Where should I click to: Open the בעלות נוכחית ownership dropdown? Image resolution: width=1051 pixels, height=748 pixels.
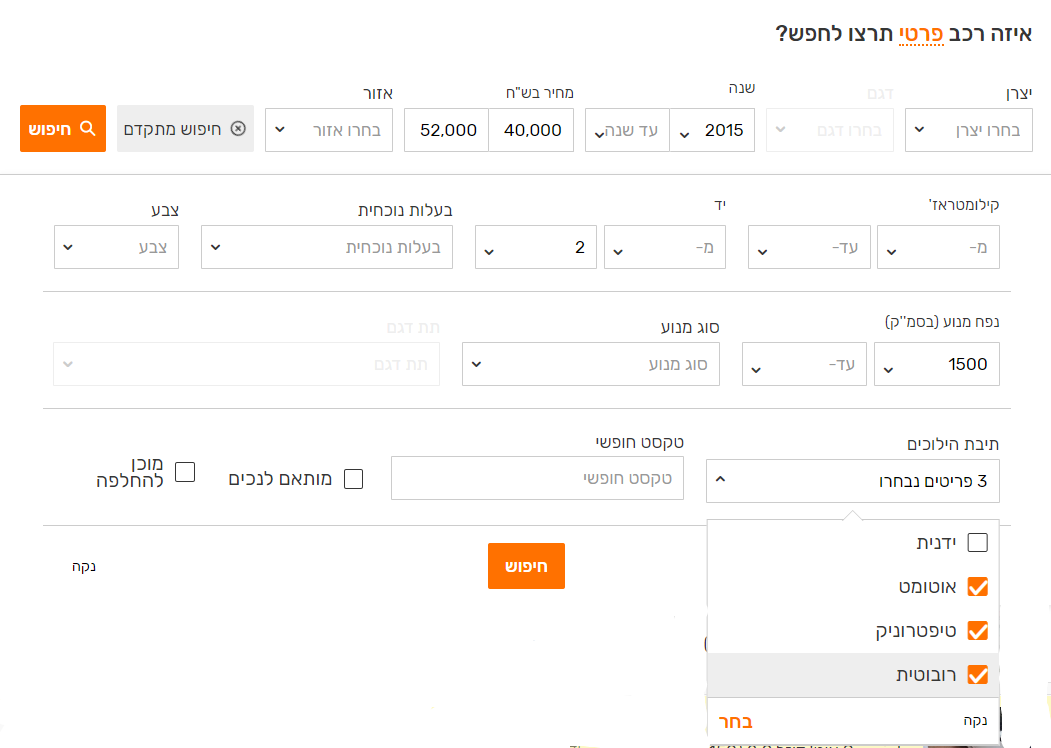pyautogui.click(x=326, y=247)
